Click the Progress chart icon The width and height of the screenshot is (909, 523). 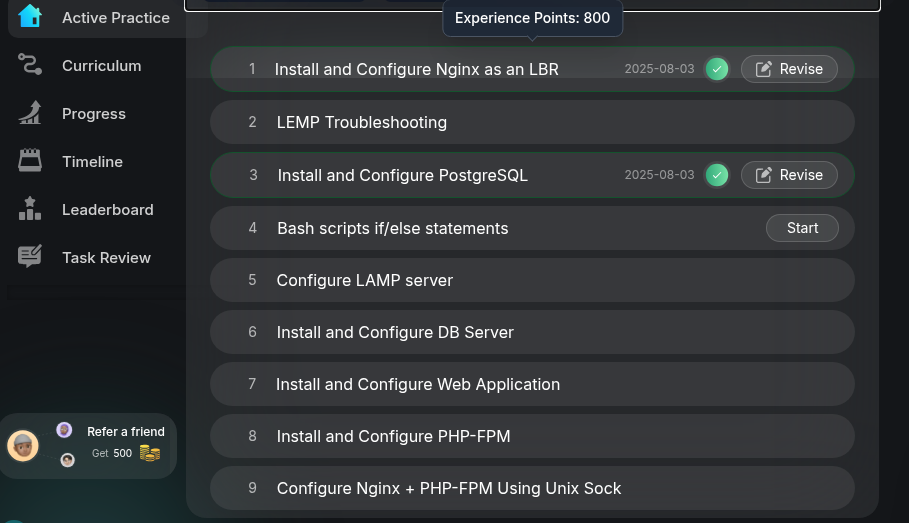tap(30, 113)
